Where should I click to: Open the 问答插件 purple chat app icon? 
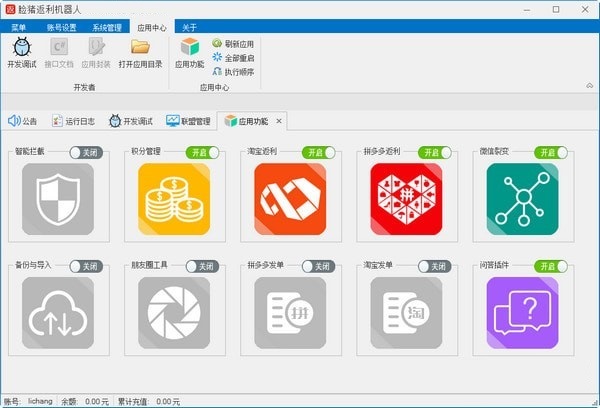(522, 313)
